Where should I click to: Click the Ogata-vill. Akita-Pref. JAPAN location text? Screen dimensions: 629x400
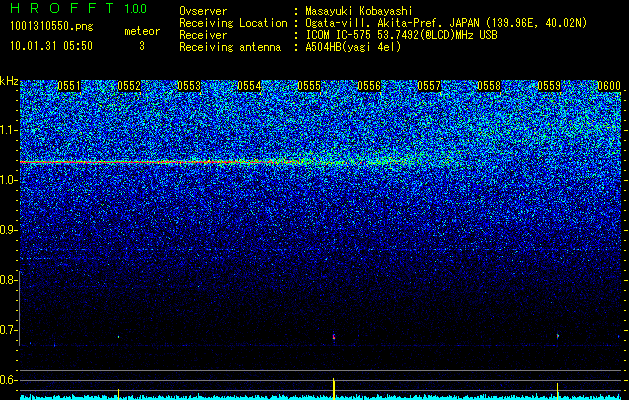point(446,23)
